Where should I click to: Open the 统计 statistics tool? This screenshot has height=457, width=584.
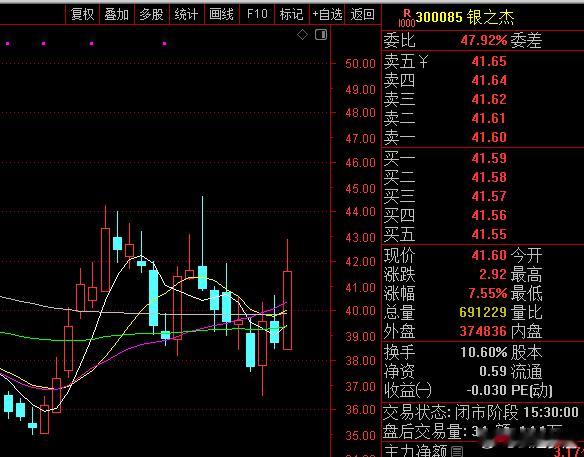[x=186, y=15]
